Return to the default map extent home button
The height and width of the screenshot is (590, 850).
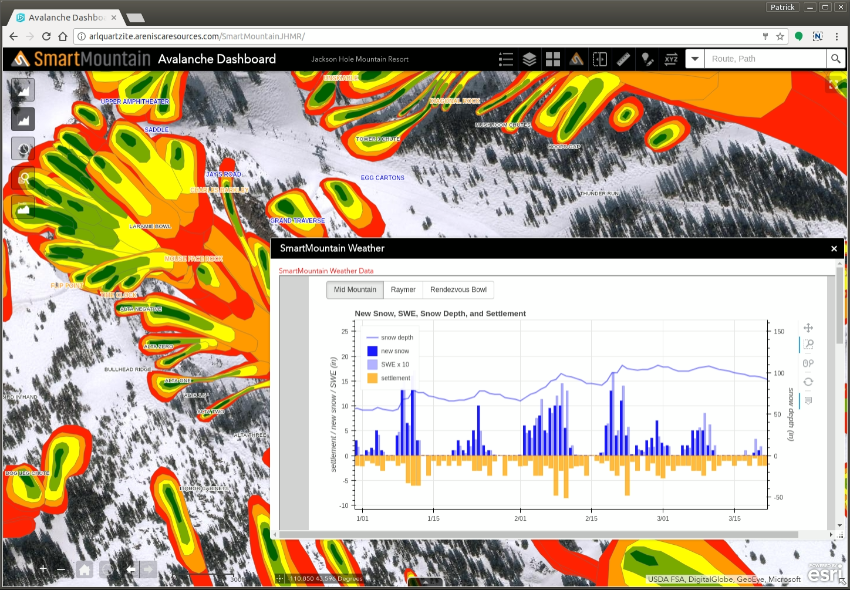[x=84, y=569]
